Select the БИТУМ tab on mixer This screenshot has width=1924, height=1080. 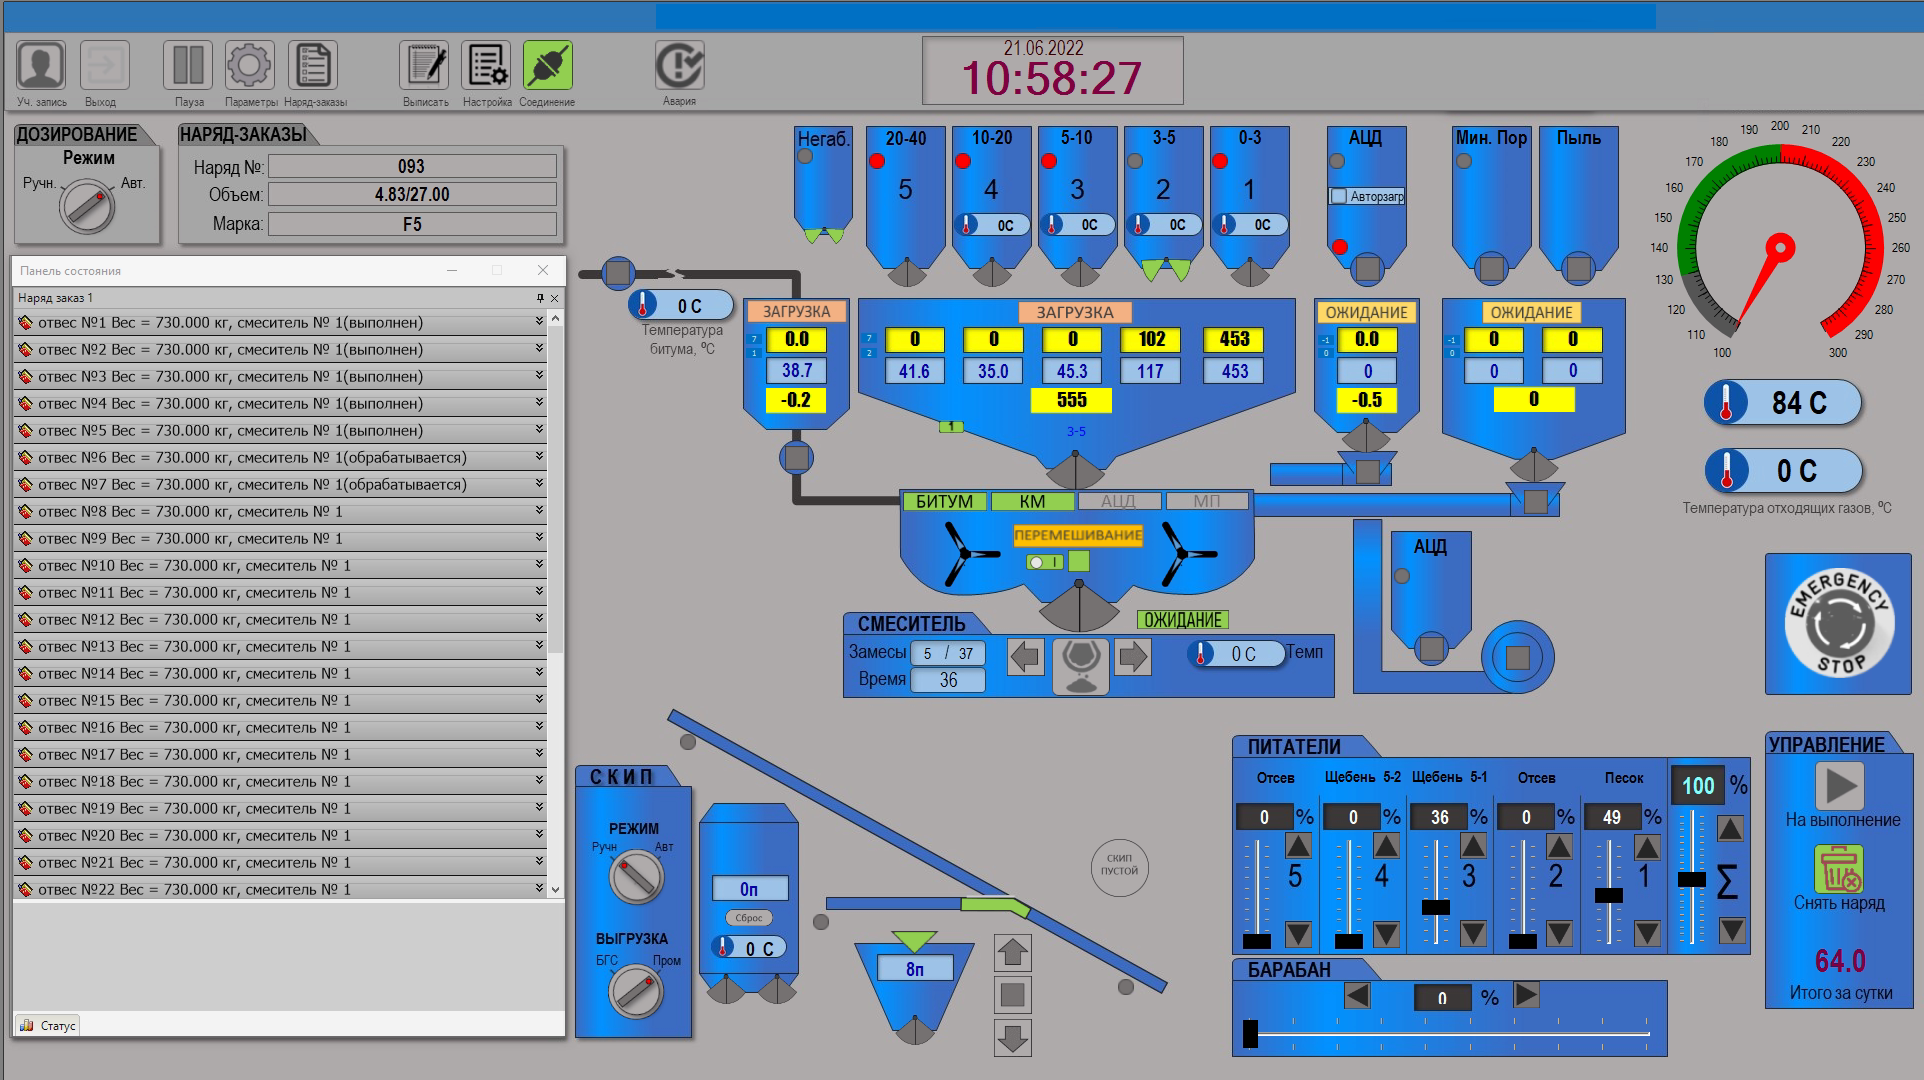coord(944,502)
